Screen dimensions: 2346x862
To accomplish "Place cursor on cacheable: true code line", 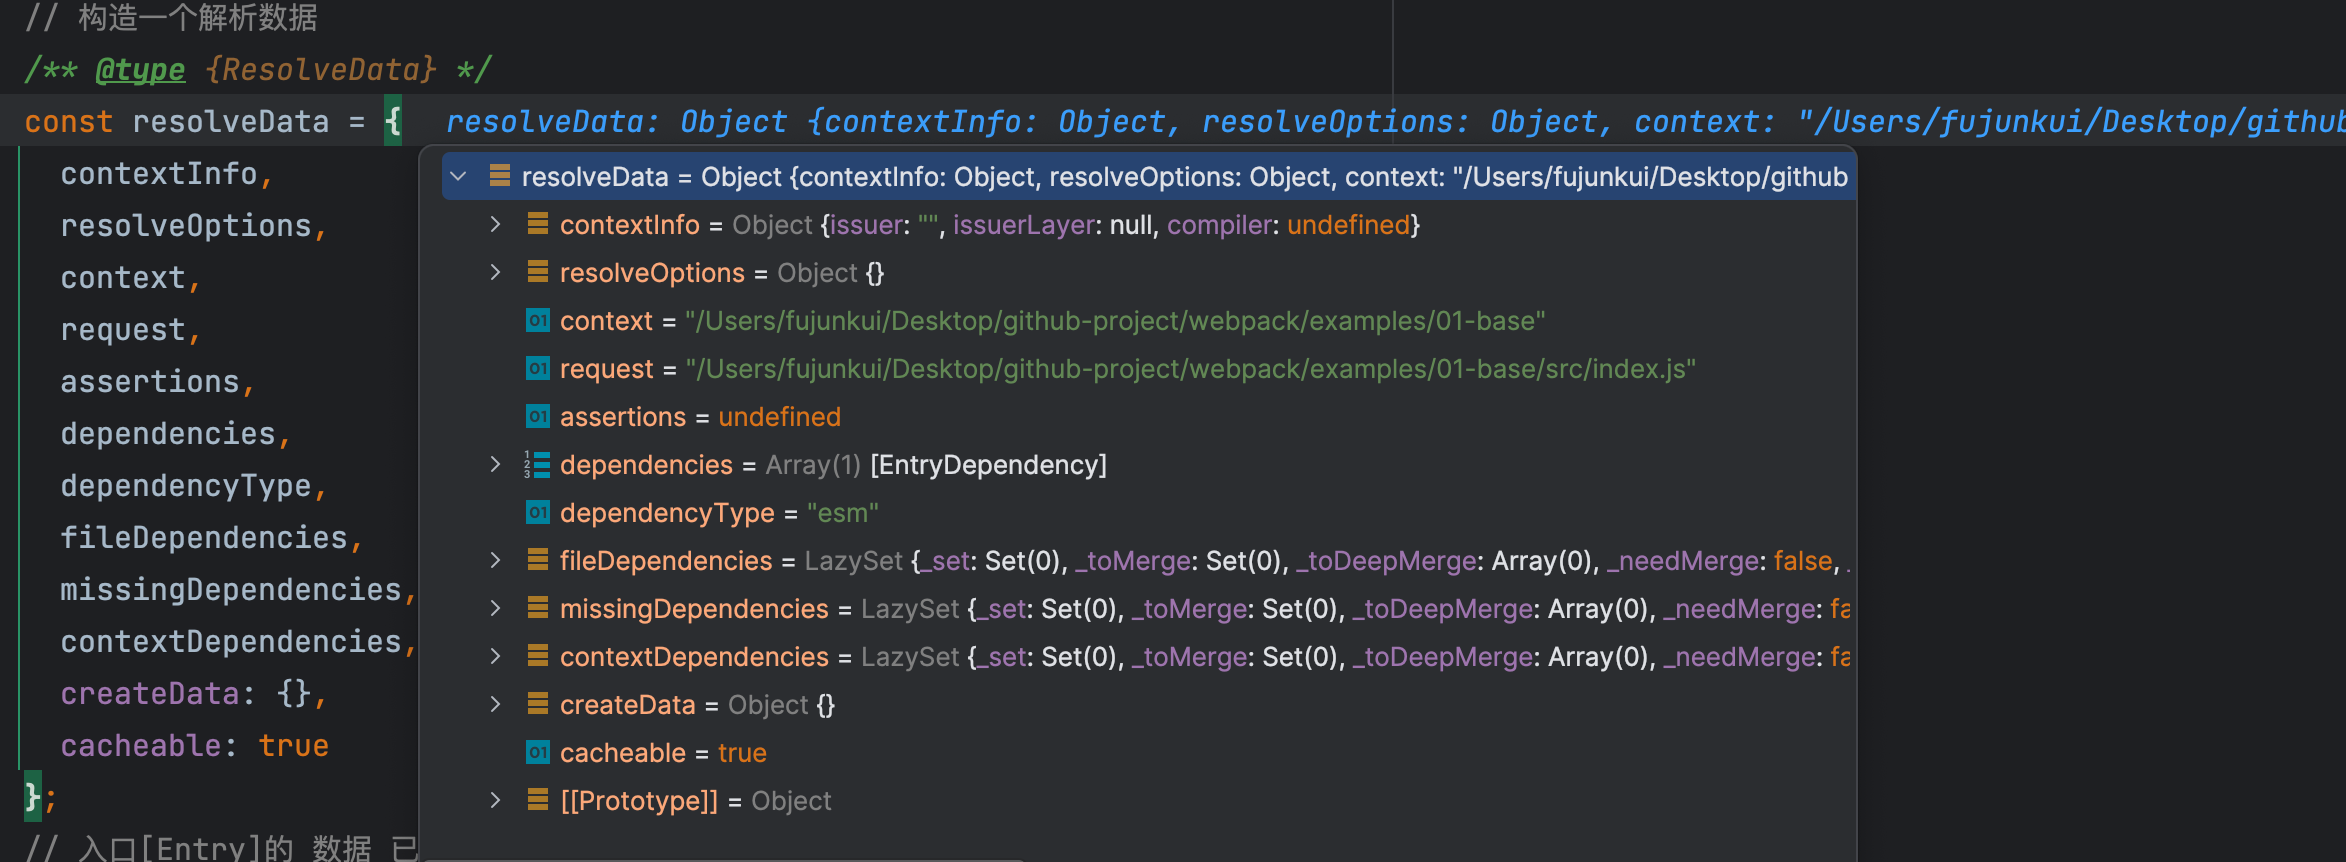I will pos(194,746).
